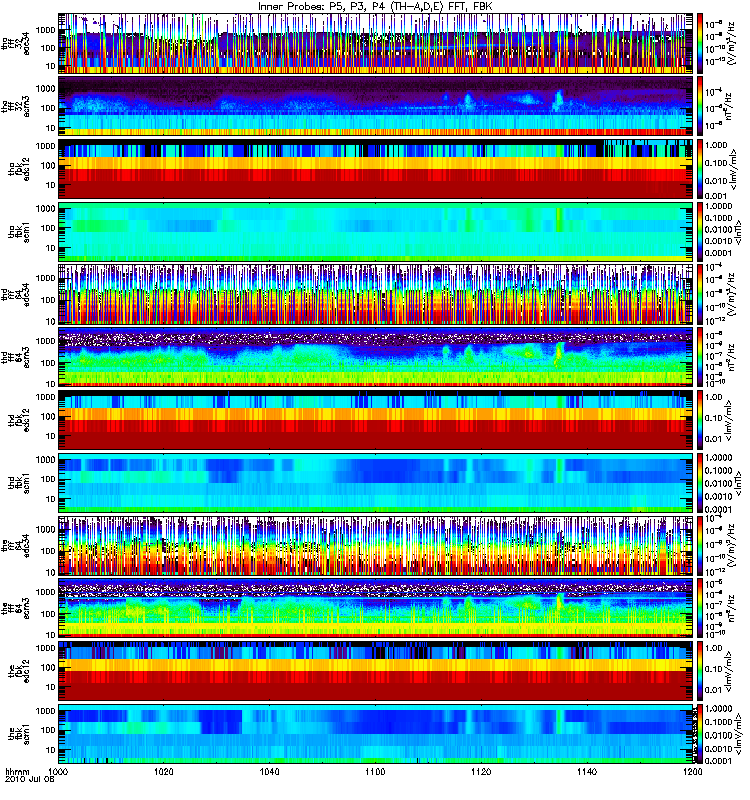Select the tha fbk scm1 filter bank panel
Image resolution: width=750 pixels, height=800 pixels.
click(x=375, y=232)
